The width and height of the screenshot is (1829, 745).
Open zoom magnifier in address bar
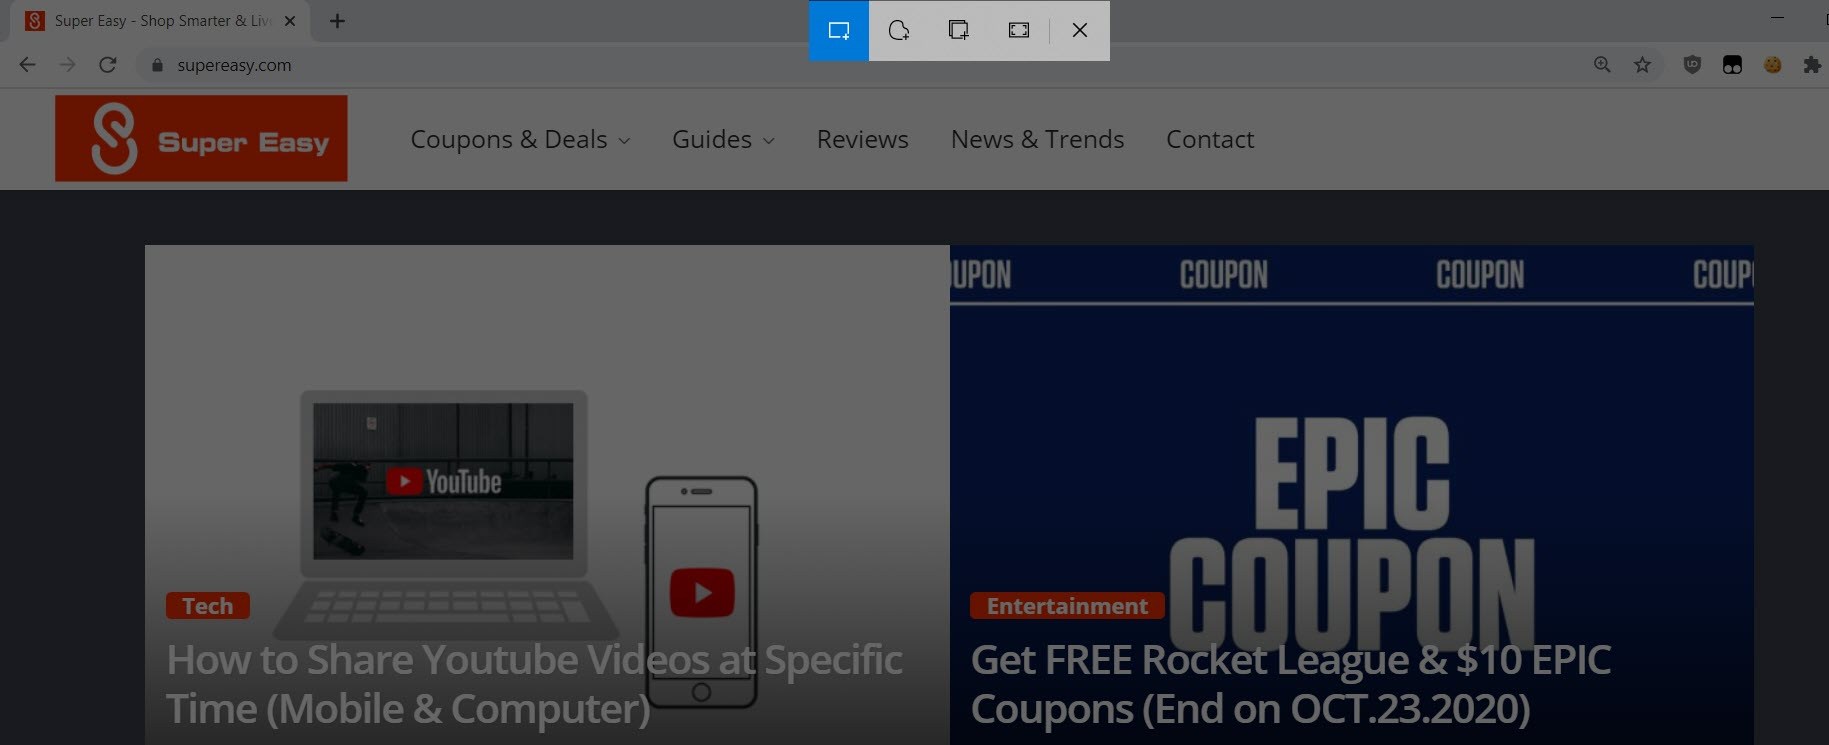[x=1602, y=65]
